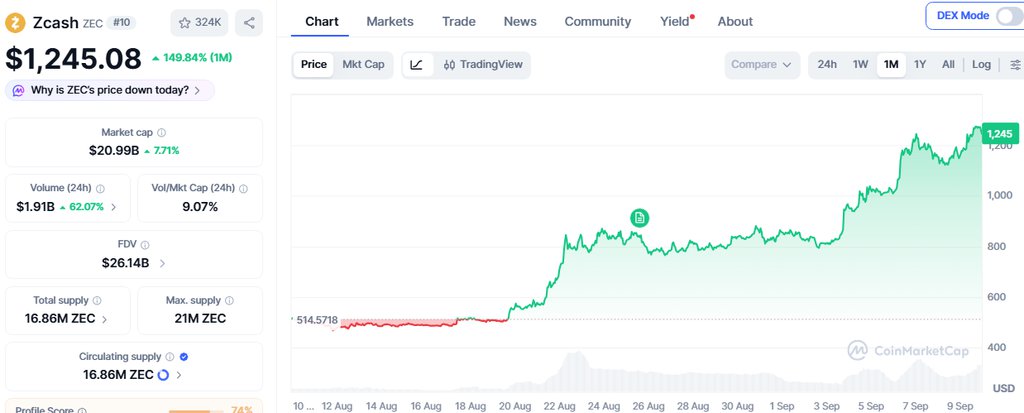Click the FDV info icon

click(x=144, y=245)
